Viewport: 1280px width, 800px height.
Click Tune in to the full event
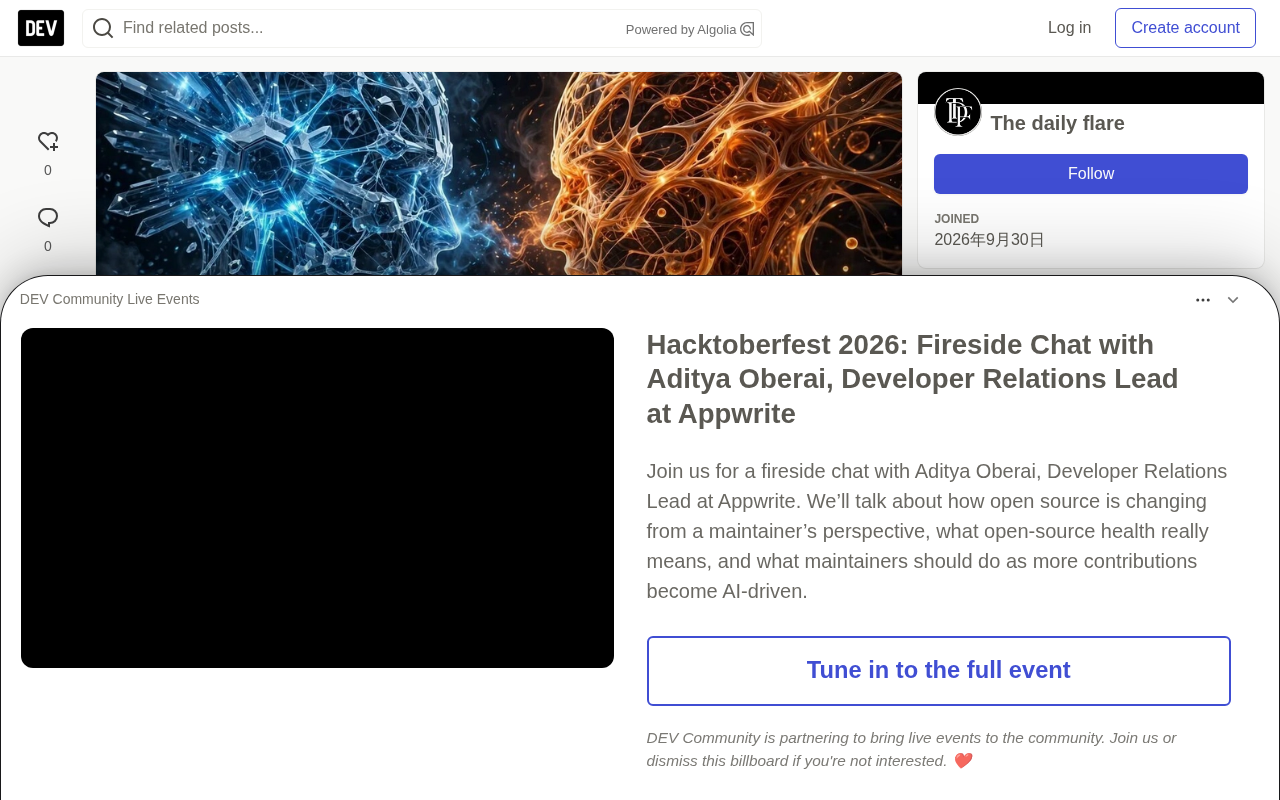point(939,671)
